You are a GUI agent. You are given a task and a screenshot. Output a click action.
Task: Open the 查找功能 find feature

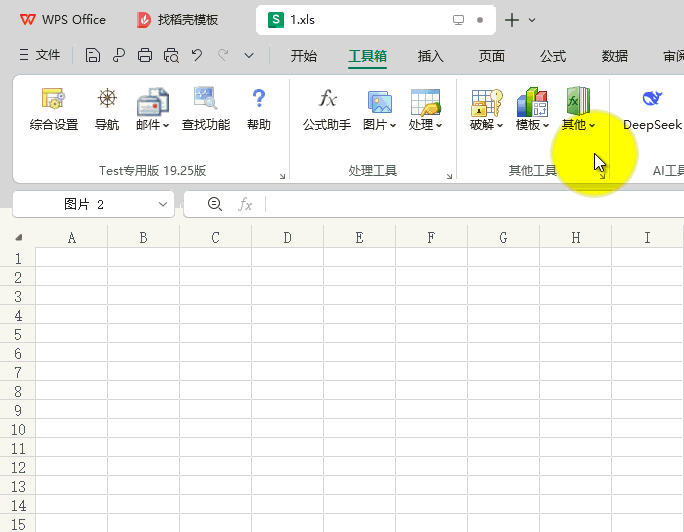pos(205,109)
